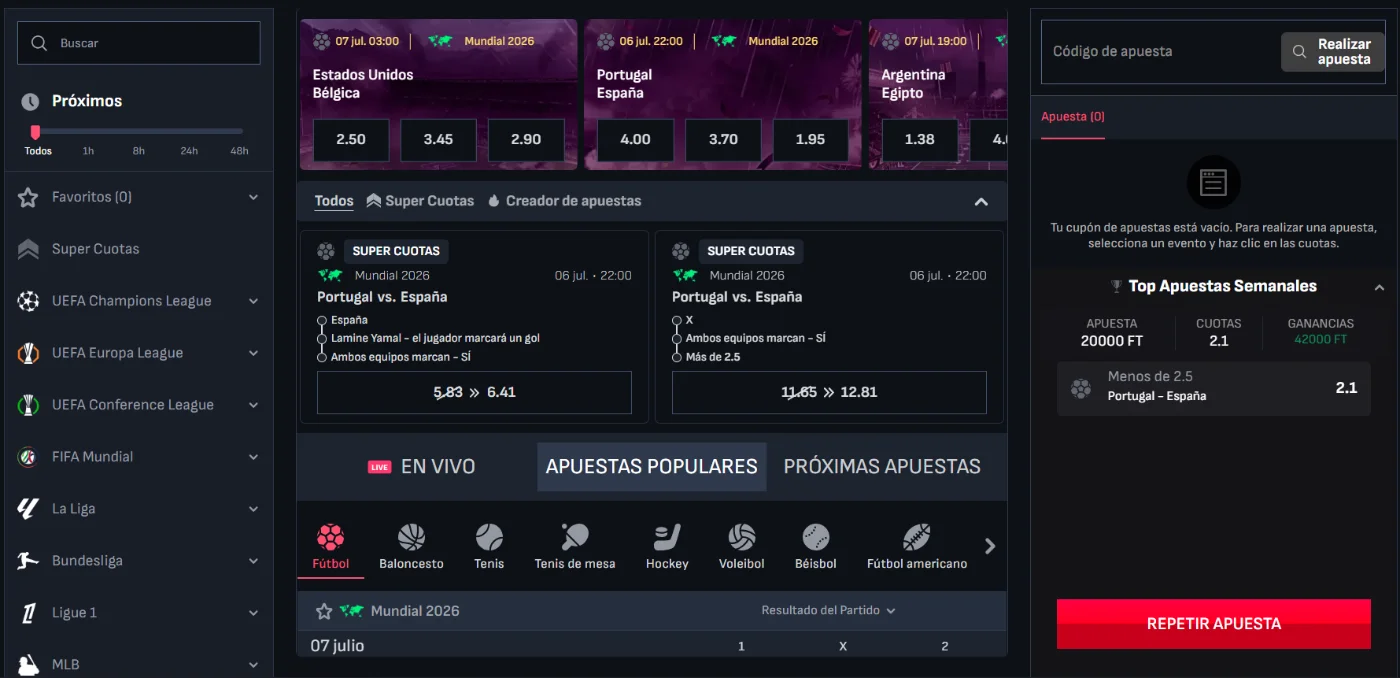Select the 48h time filter label
The image size is (1400, 678).
239,151
